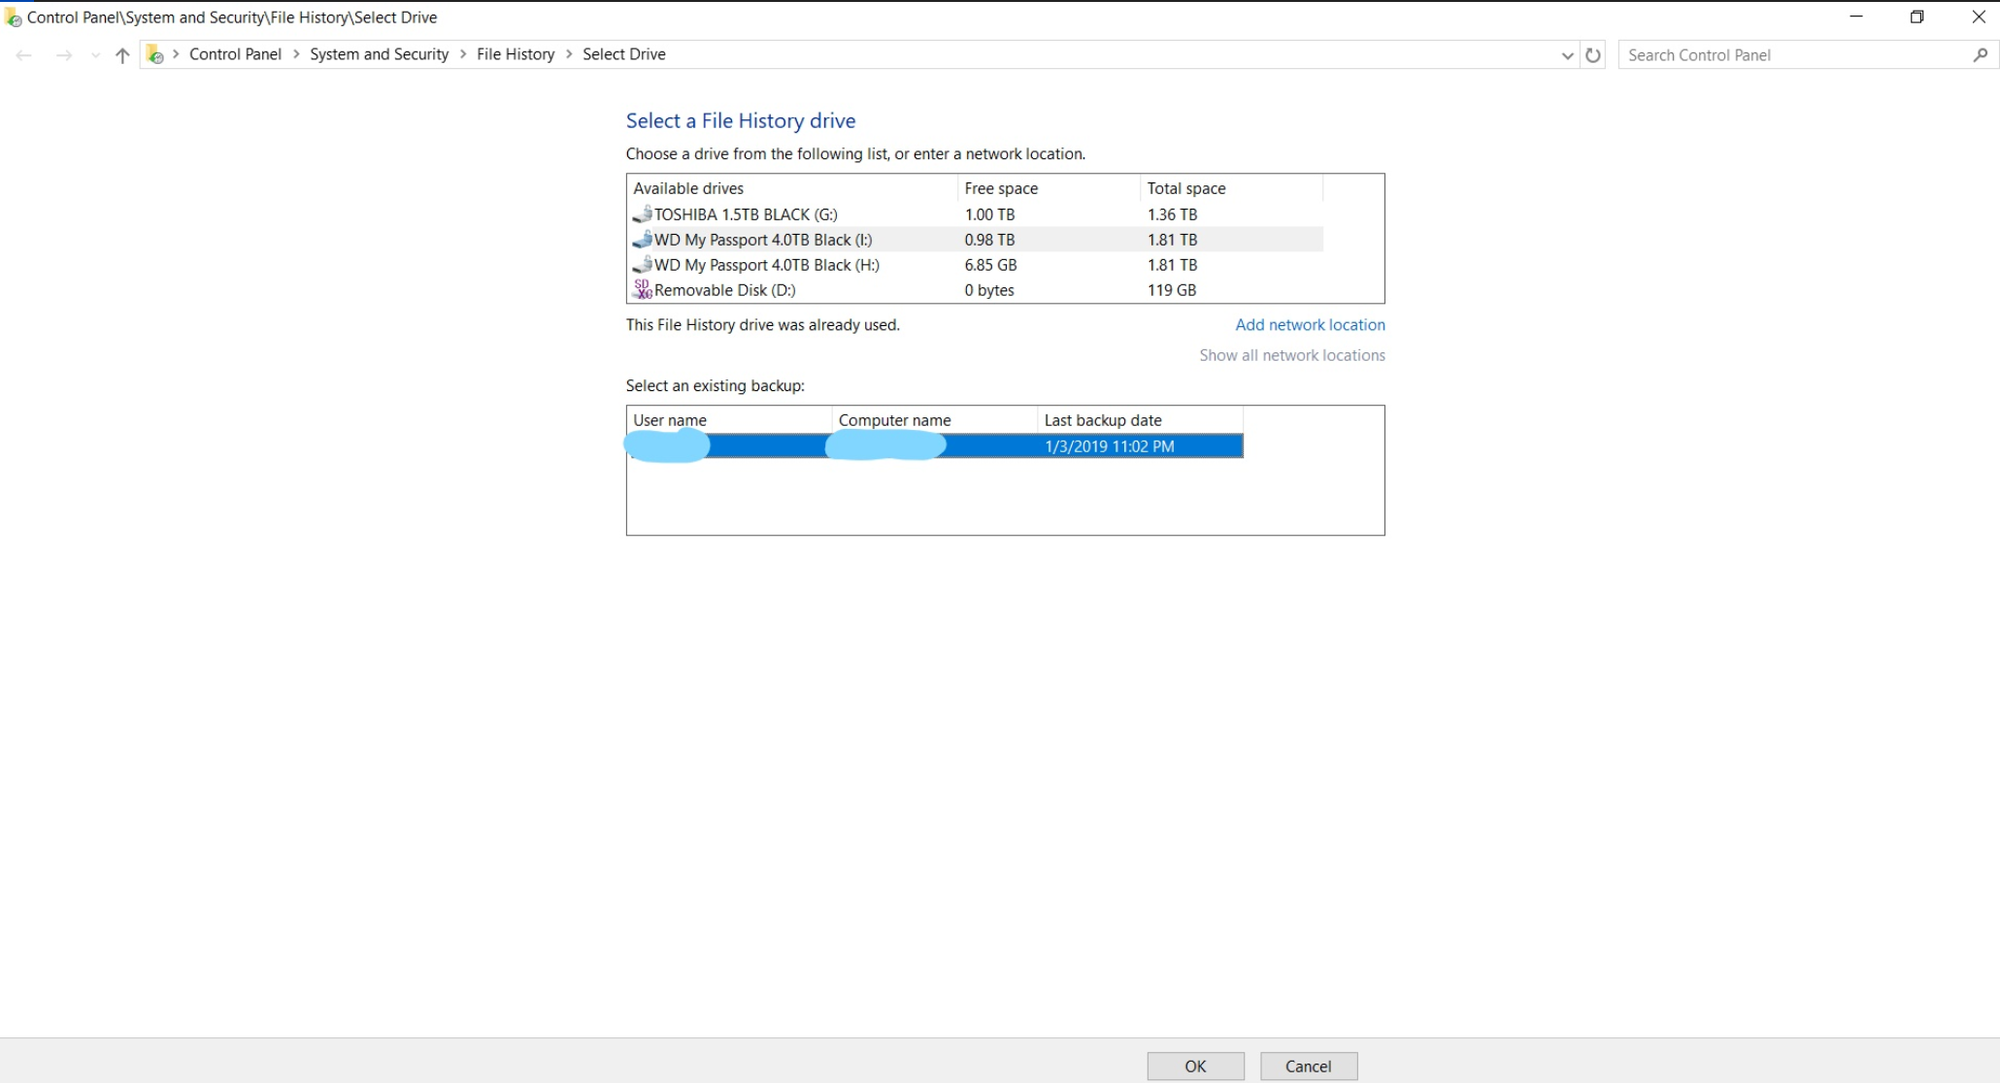Click the up one level arrow
Screen dimensions: 2000x1083
pyautogui.click(x=121, y=55)
